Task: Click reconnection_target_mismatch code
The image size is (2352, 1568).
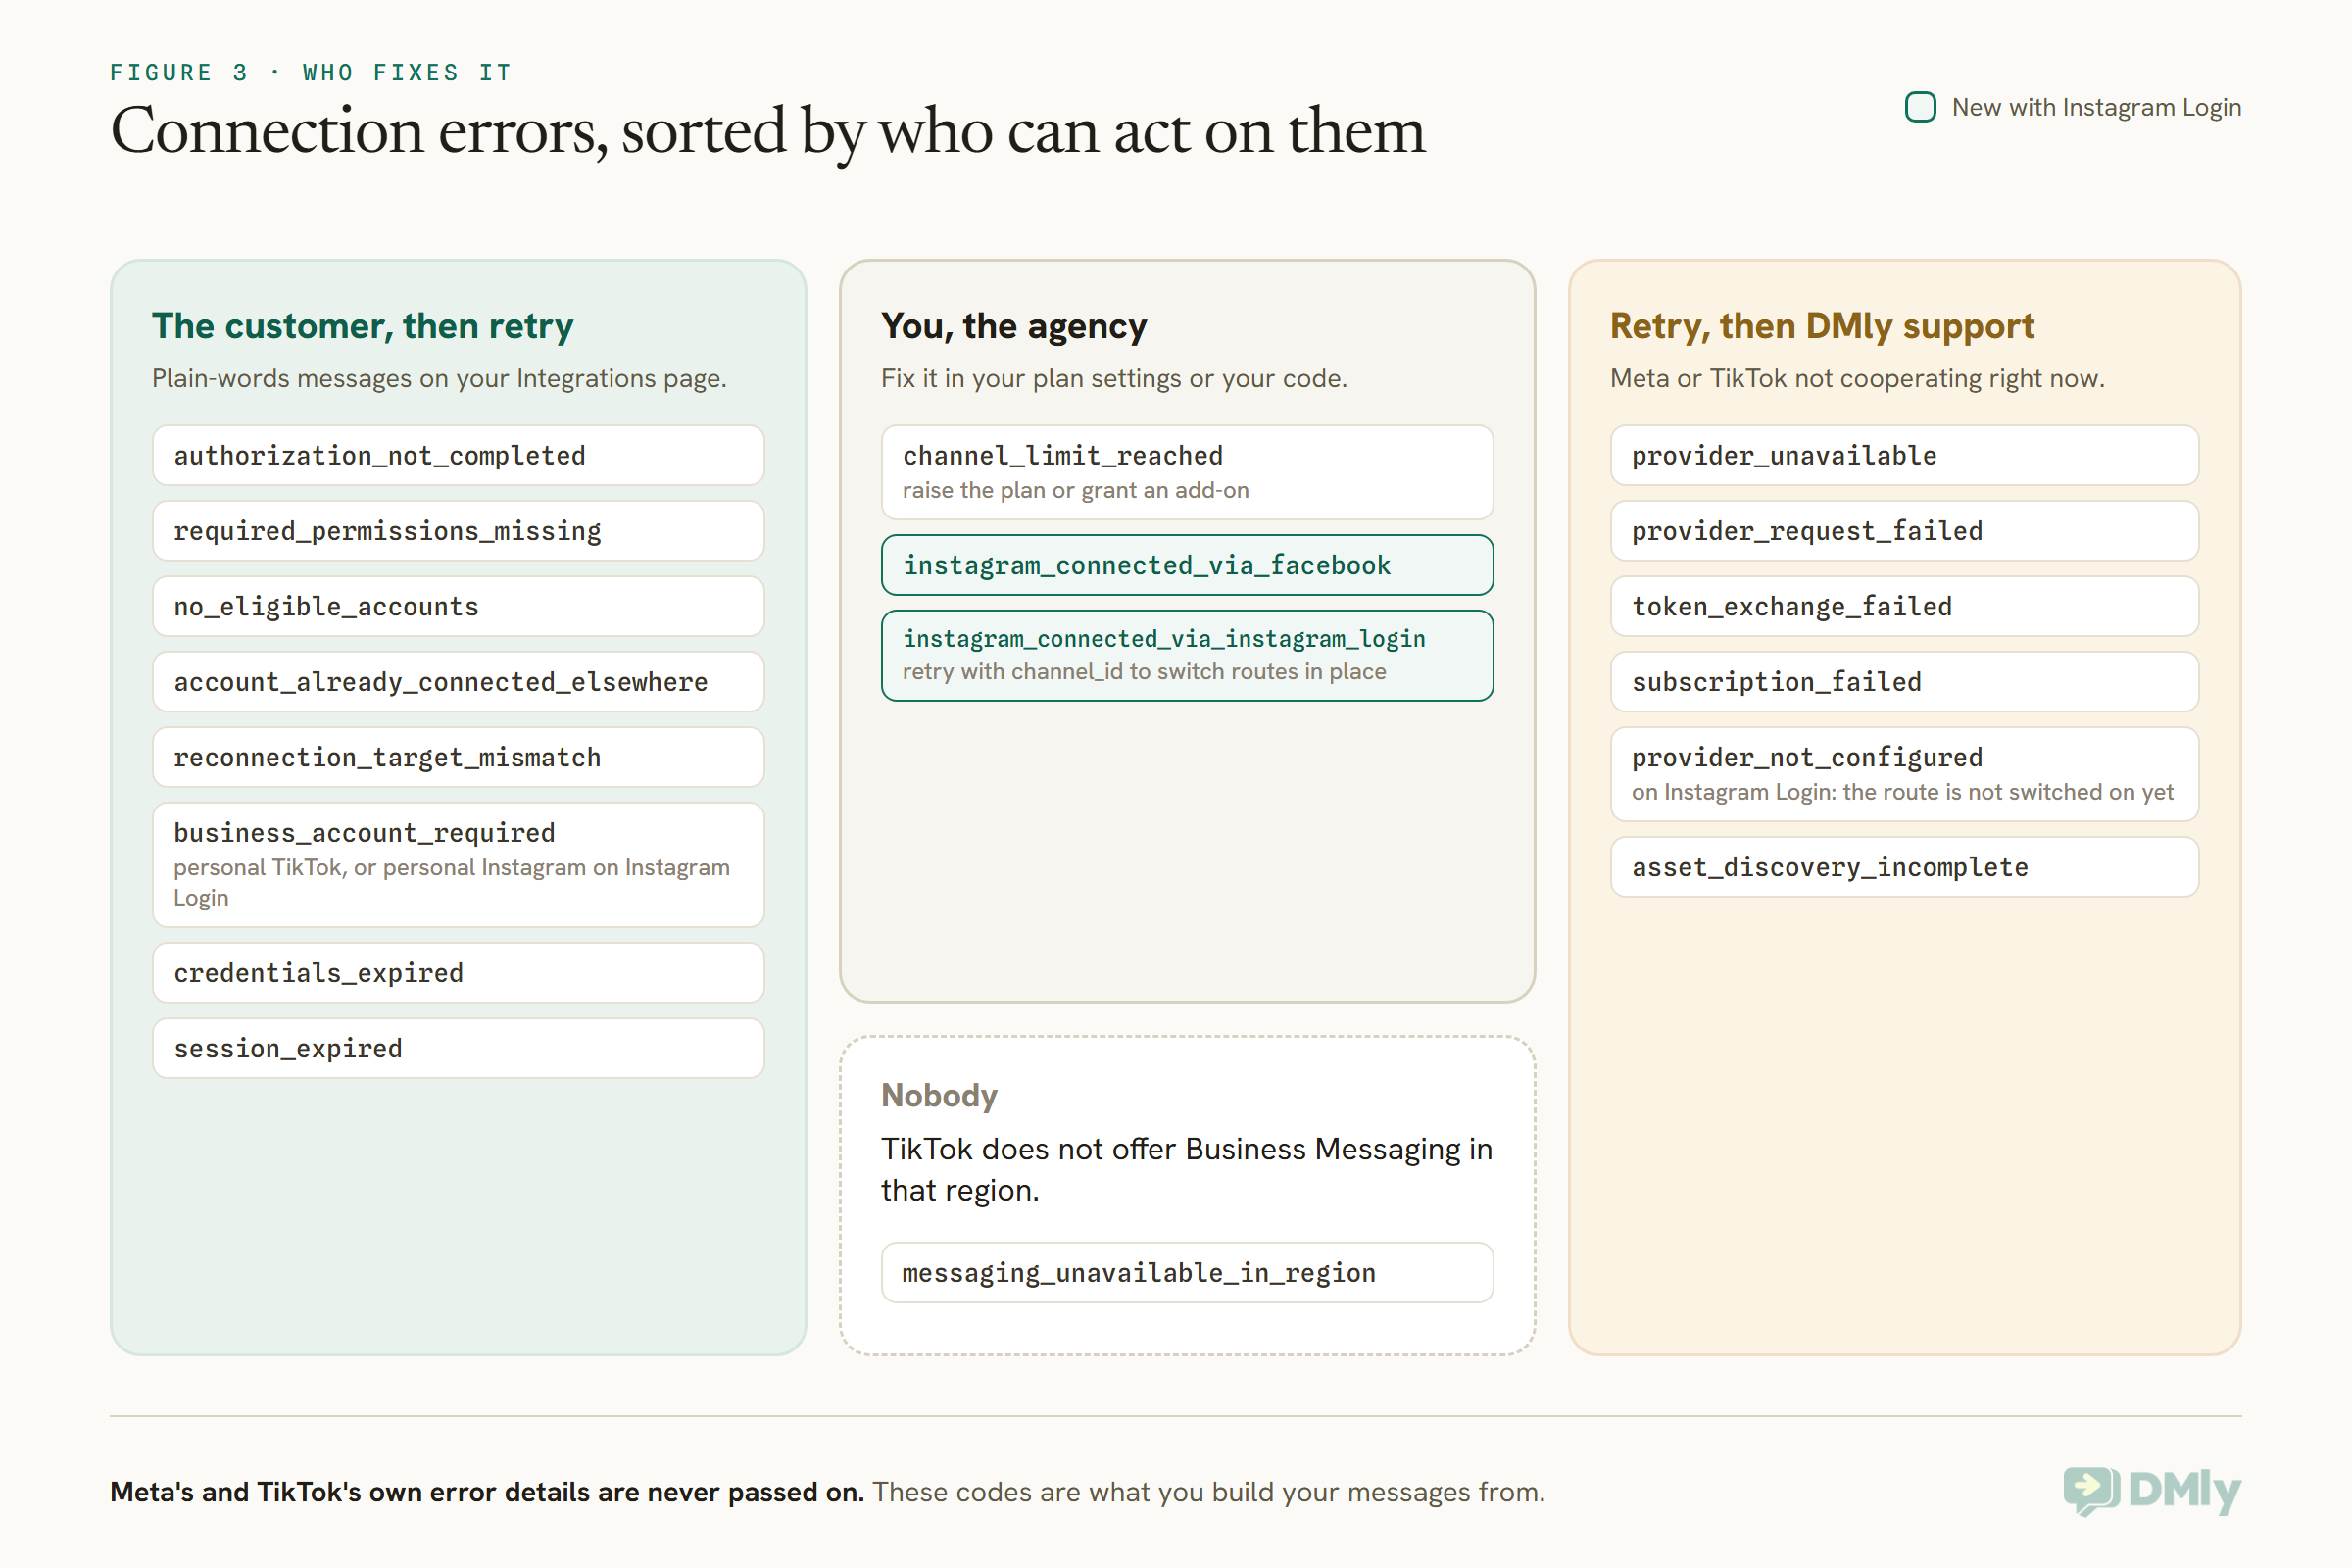Action: 458,758
